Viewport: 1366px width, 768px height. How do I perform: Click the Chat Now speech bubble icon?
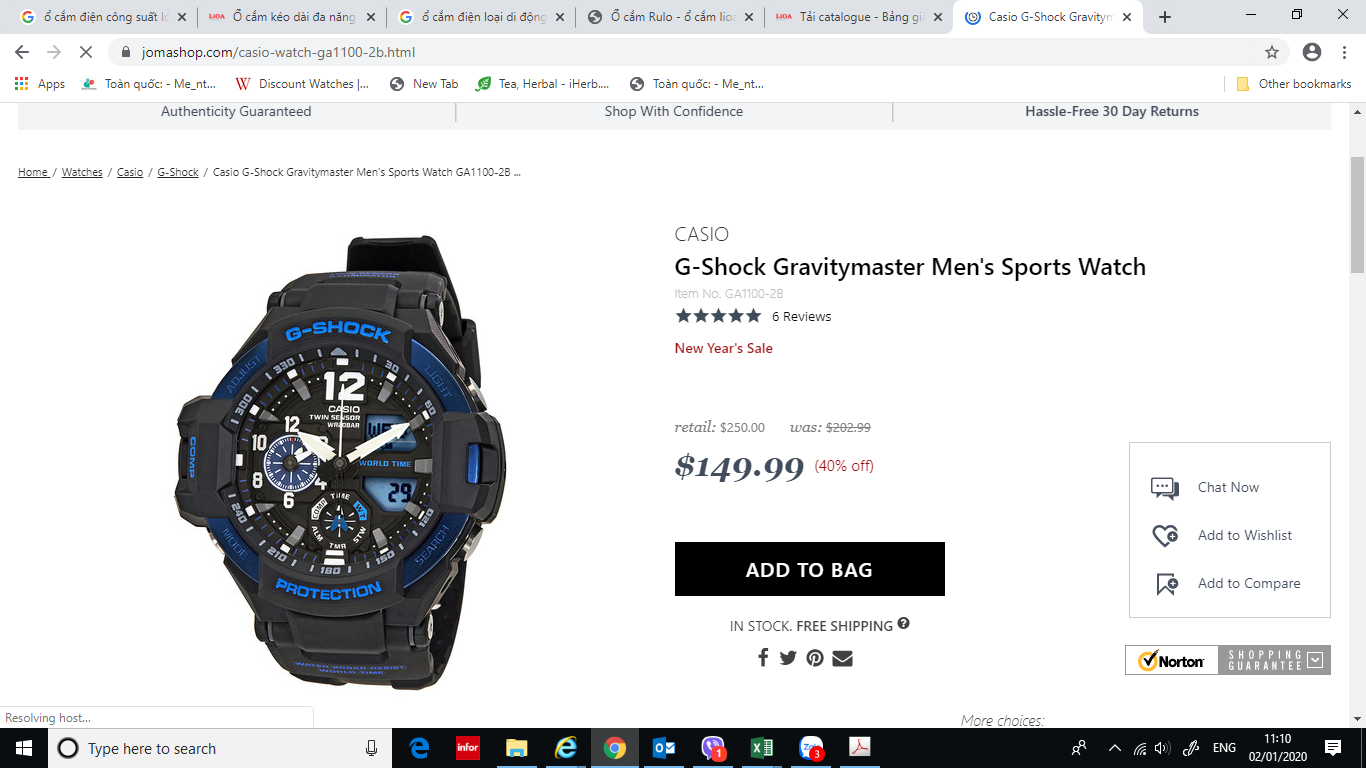(1165, 488)
